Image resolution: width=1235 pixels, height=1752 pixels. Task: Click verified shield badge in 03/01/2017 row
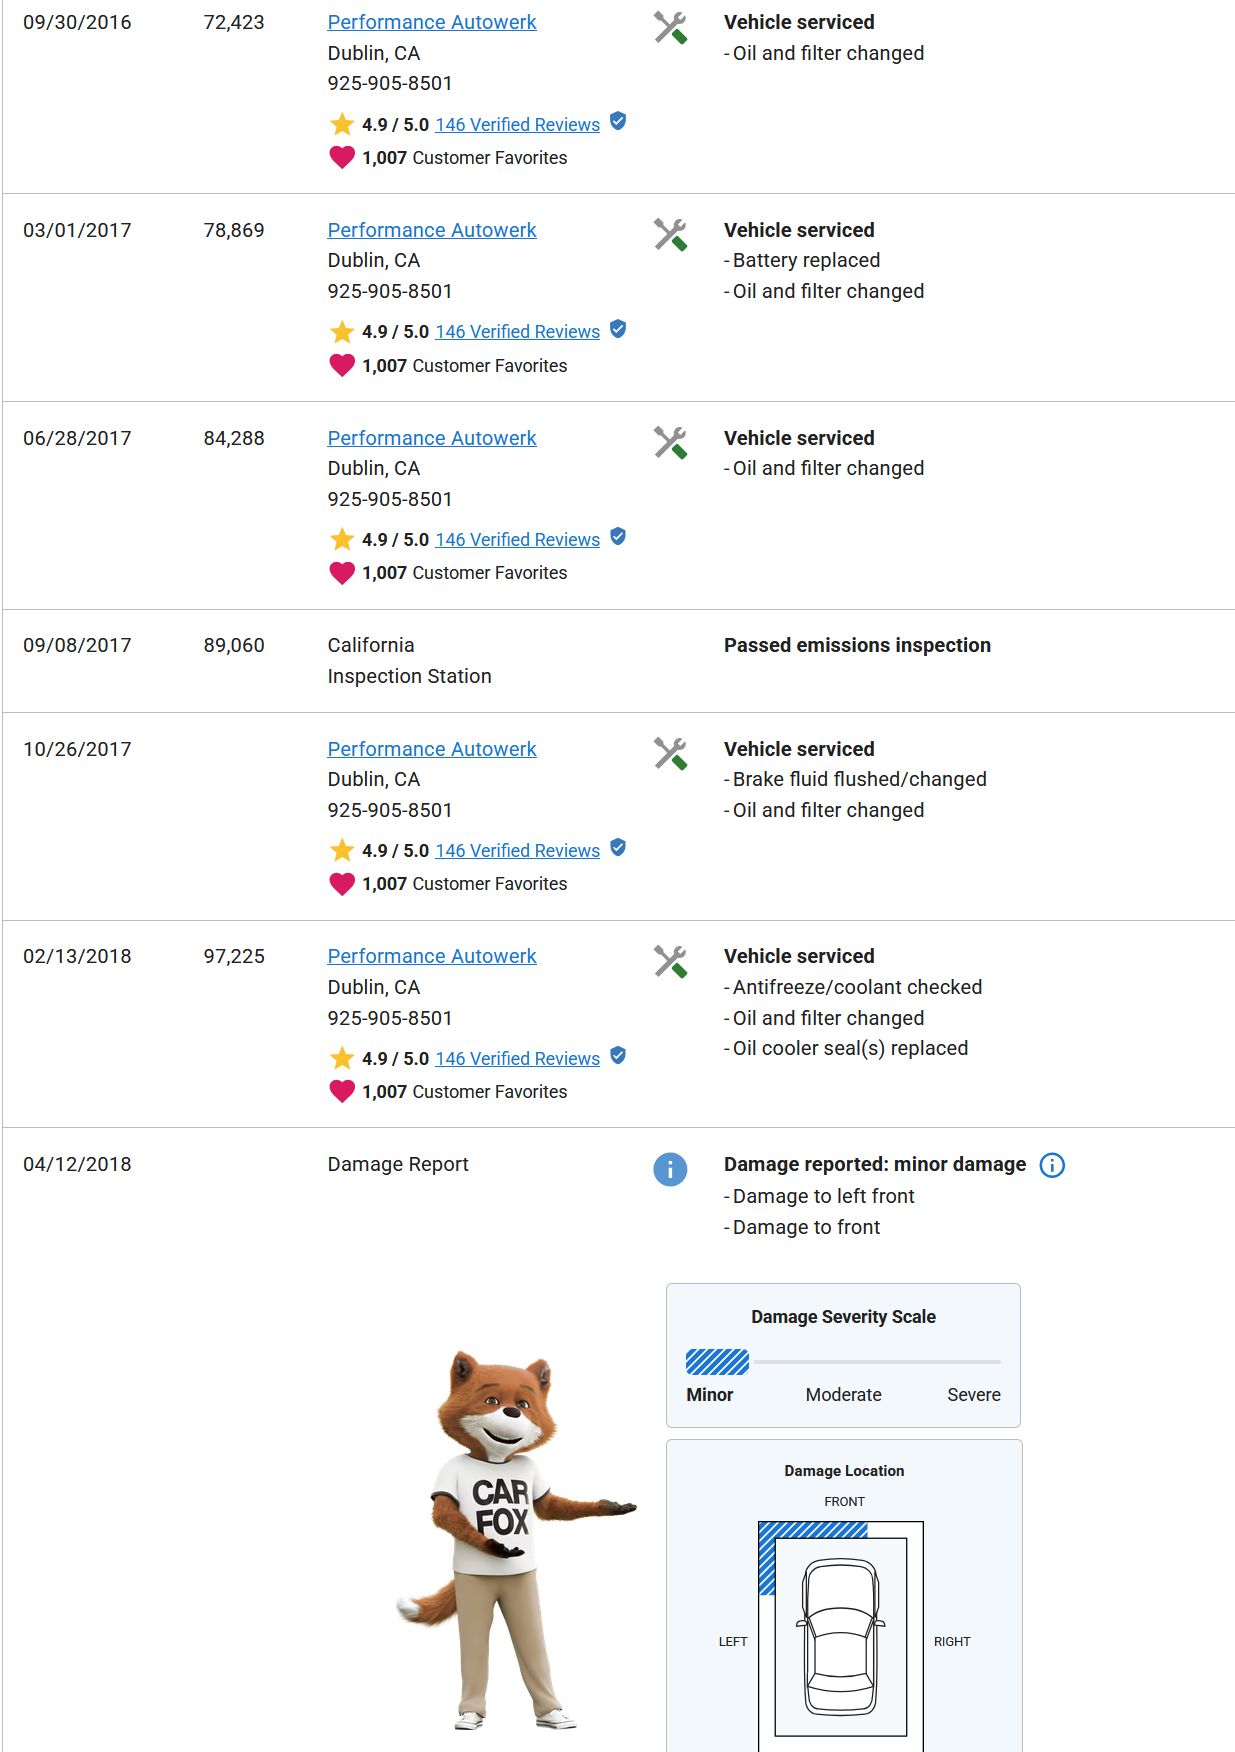click(618, 329)
